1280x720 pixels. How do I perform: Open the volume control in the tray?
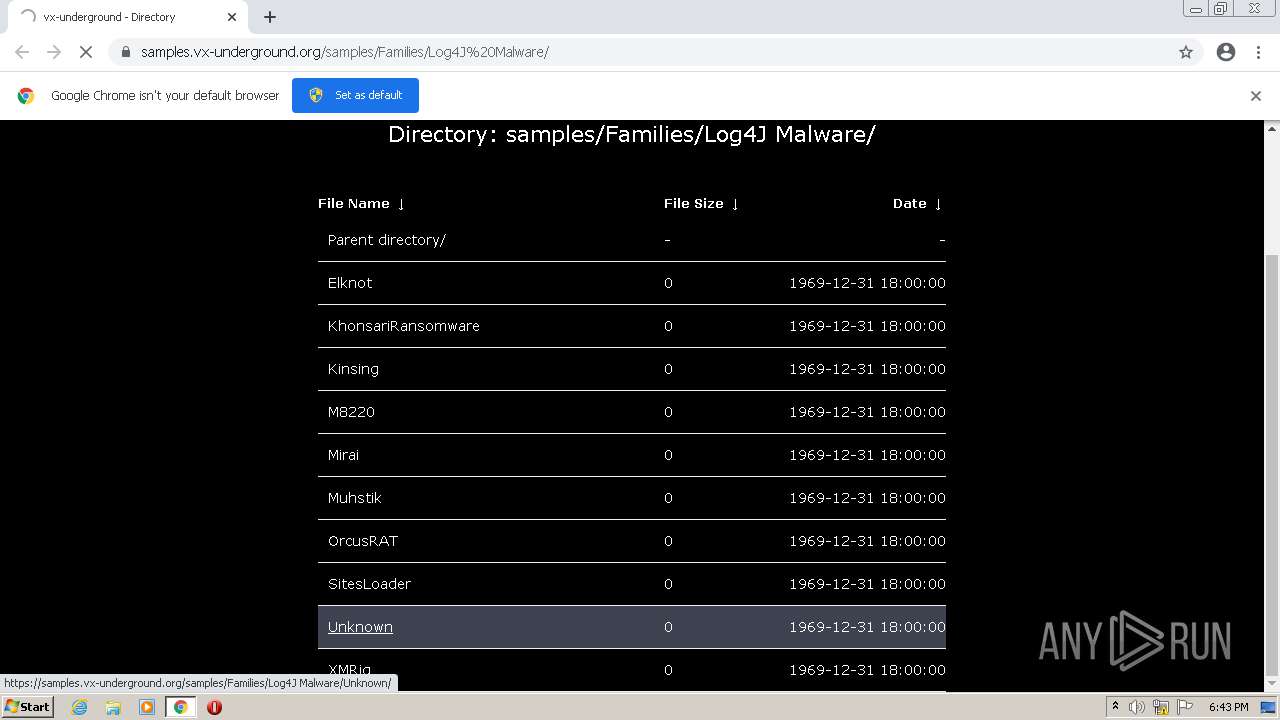coord(1137,707)
